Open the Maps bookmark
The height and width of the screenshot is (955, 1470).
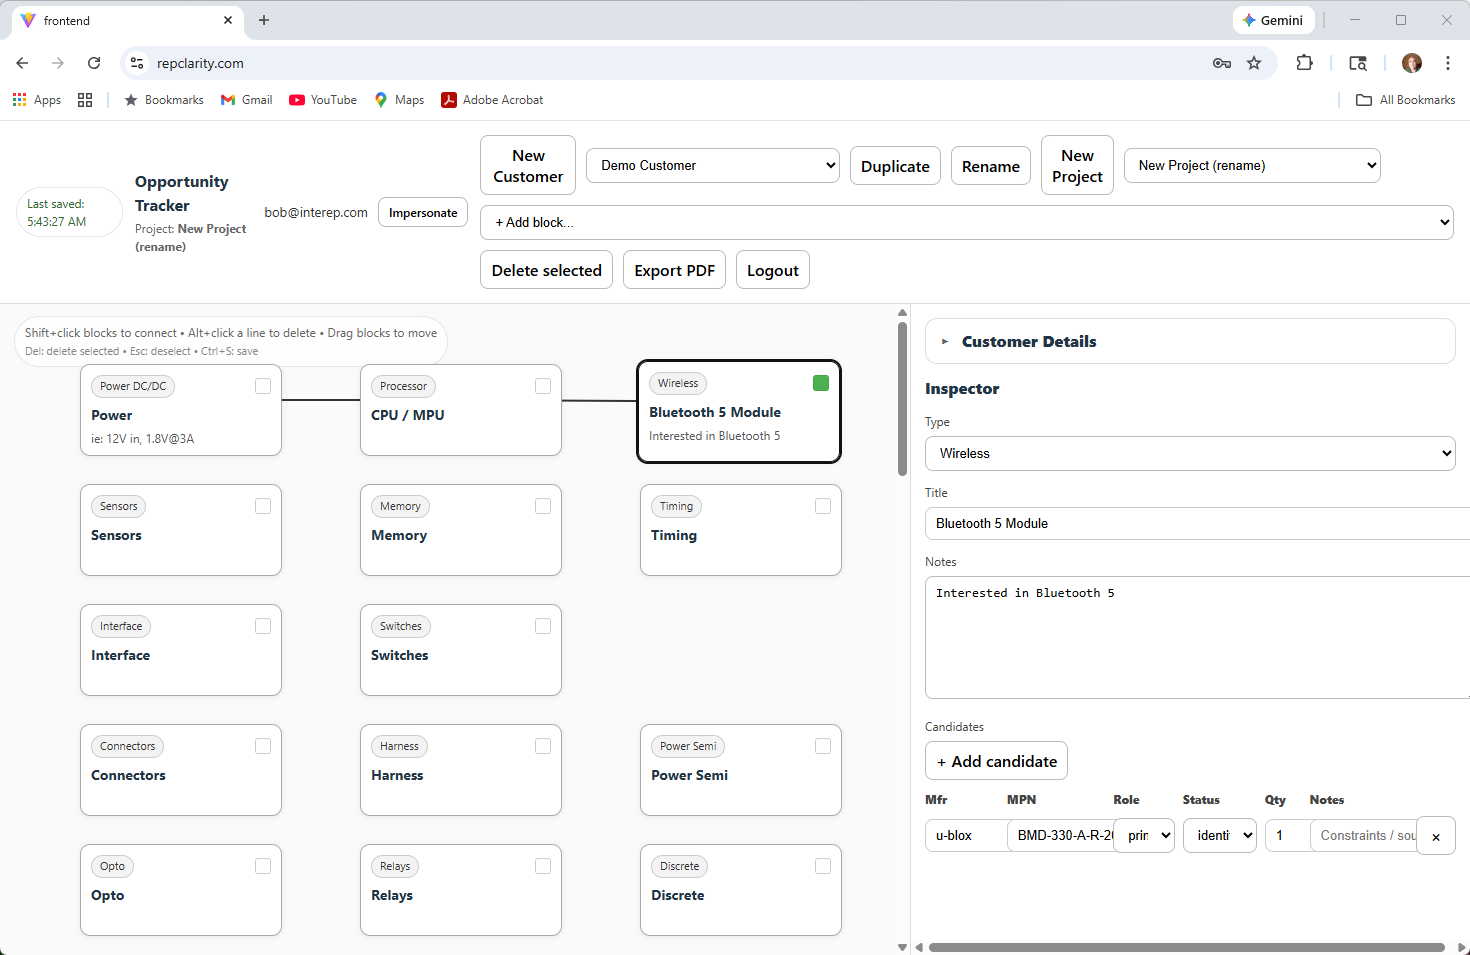[x=399, y=99]
